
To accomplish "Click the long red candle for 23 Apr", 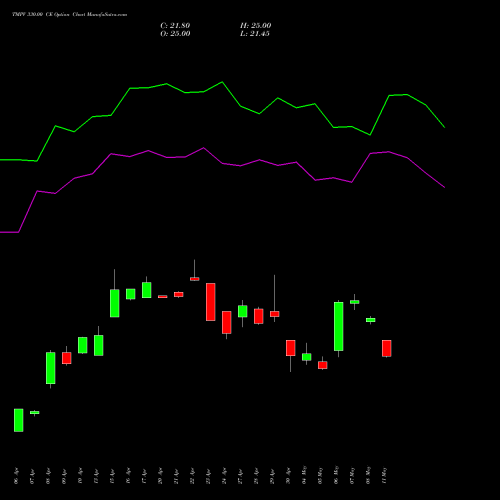I will (211, 302).
